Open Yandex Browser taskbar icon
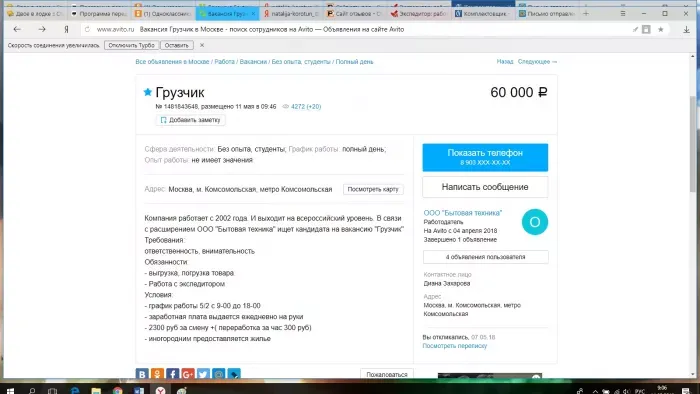700x394 pixels. pyautogui.click(x=160, y=390)
